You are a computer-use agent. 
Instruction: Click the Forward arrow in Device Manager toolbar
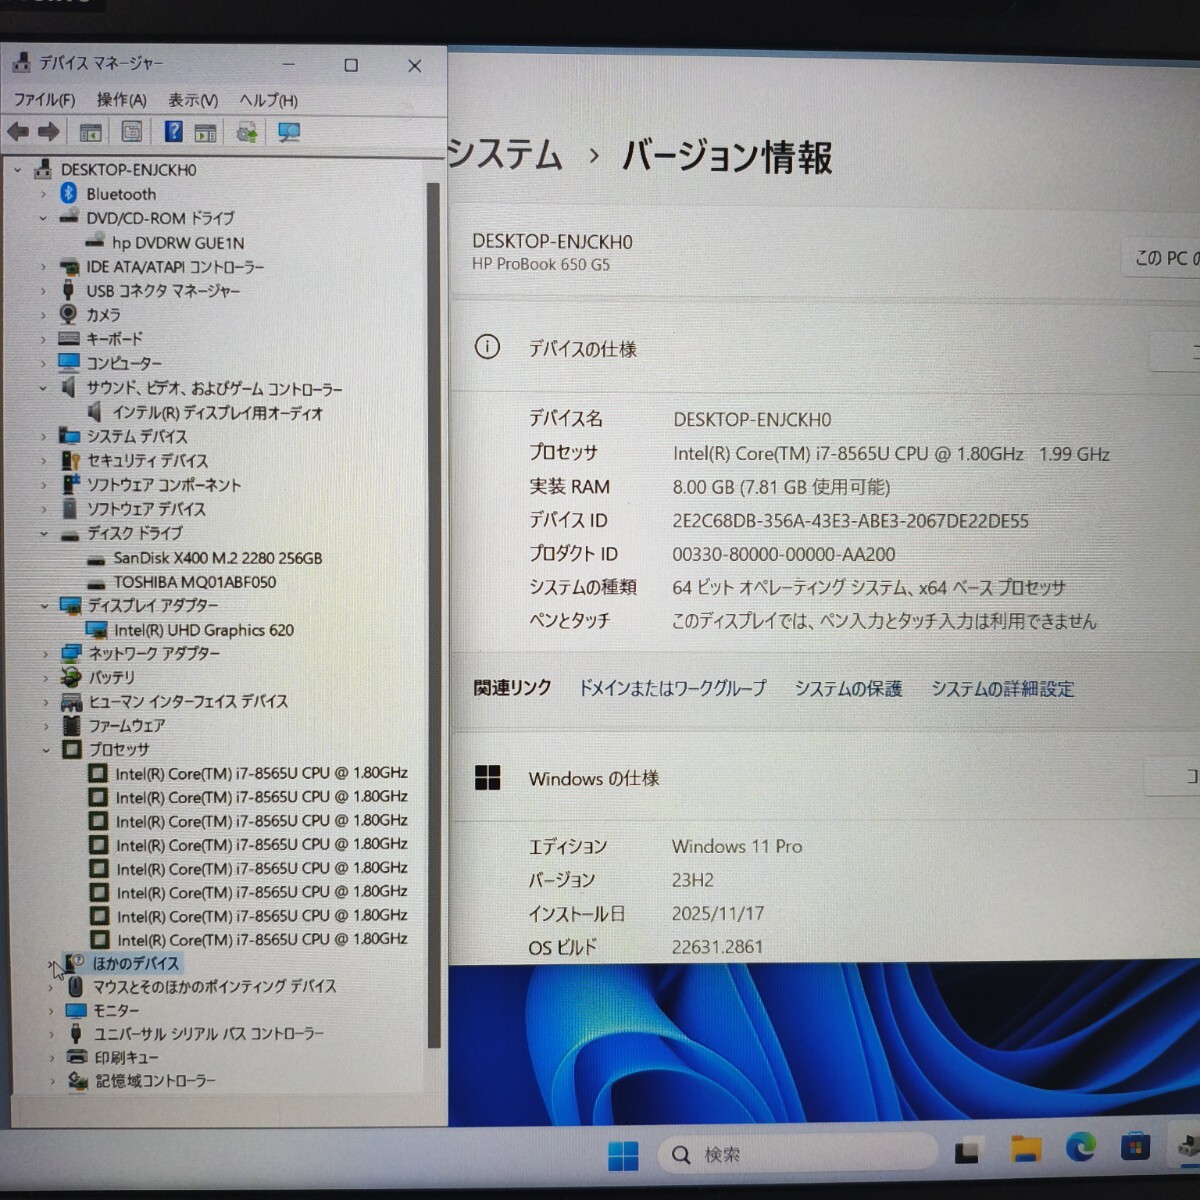(x=48, y=132)
